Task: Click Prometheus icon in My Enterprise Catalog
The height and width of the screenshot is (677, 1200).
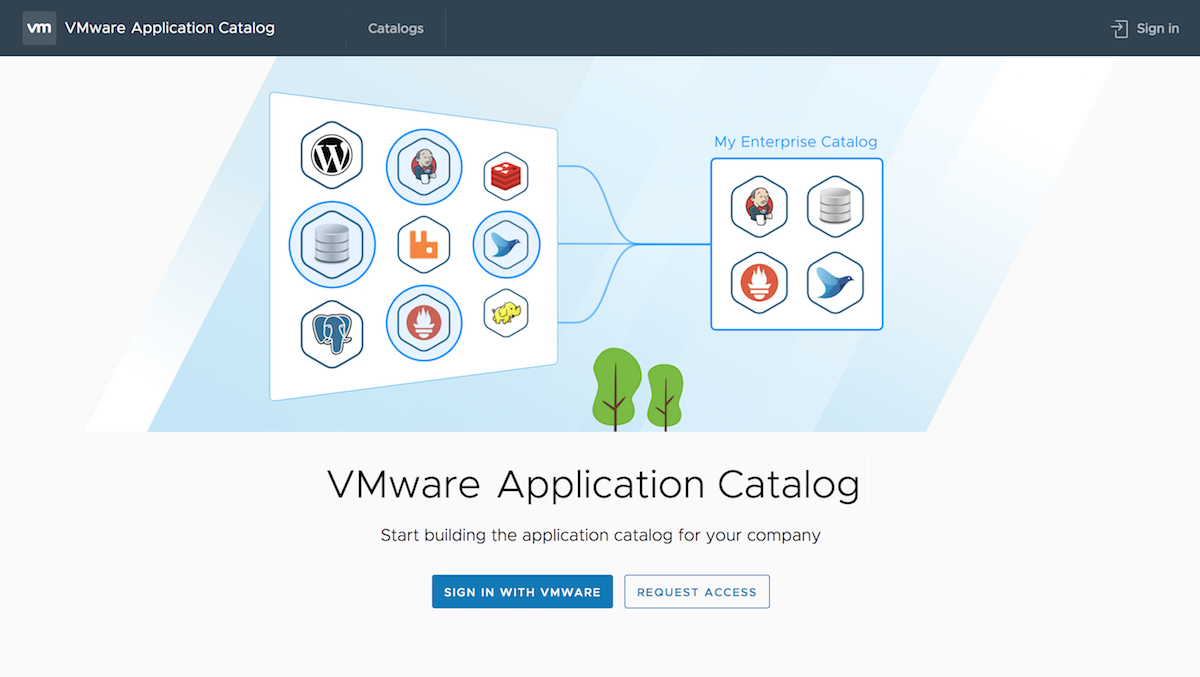Action: coord(759,283)
